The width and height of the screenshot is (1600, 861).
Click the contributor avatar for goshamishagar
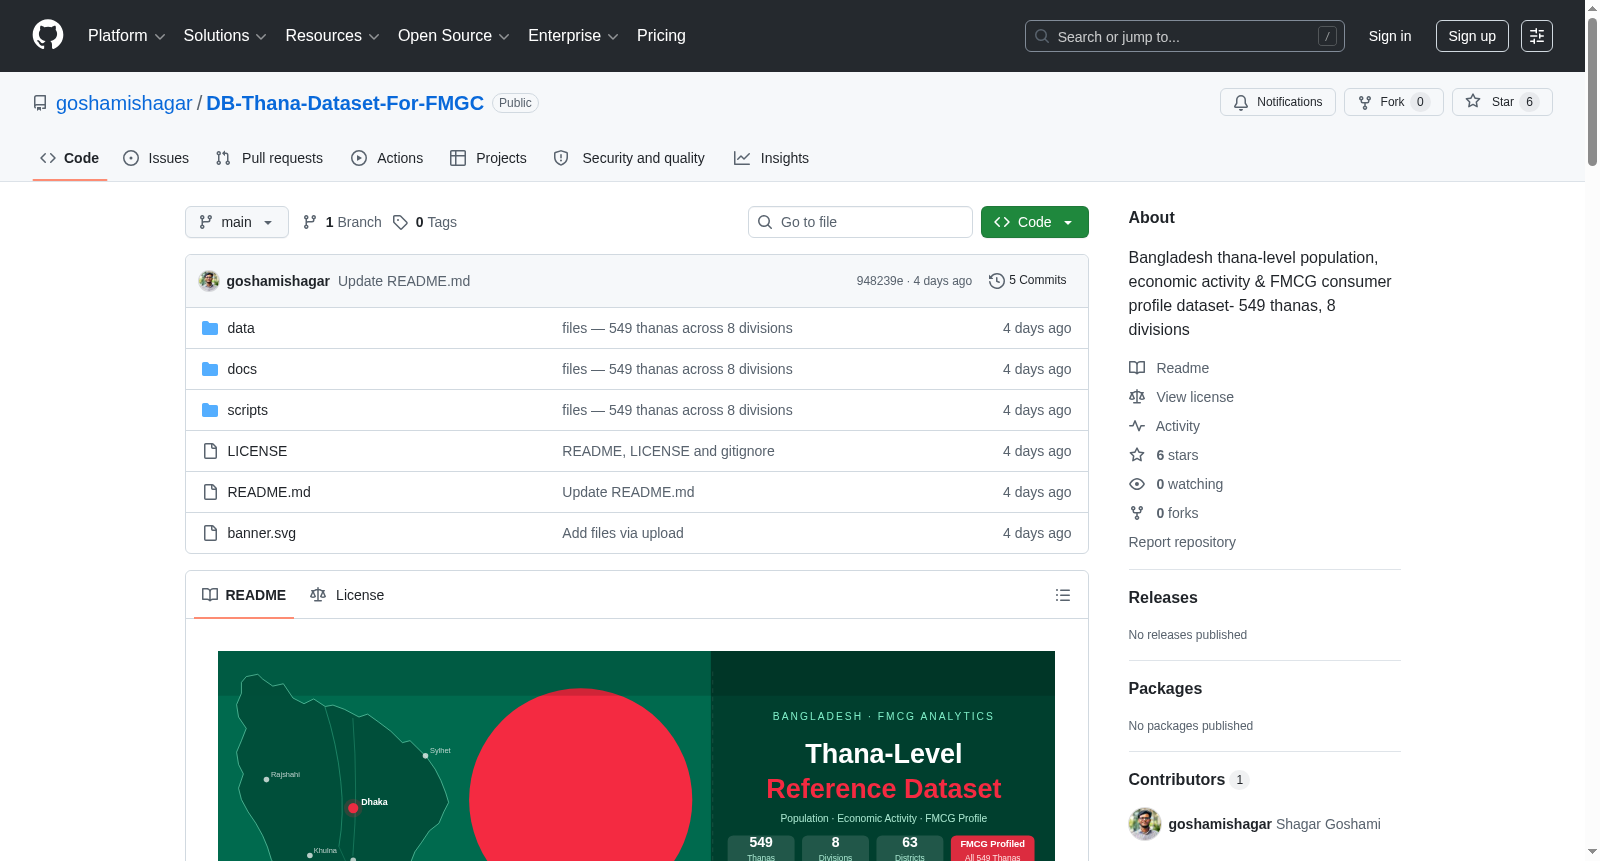pos(1145,824)
